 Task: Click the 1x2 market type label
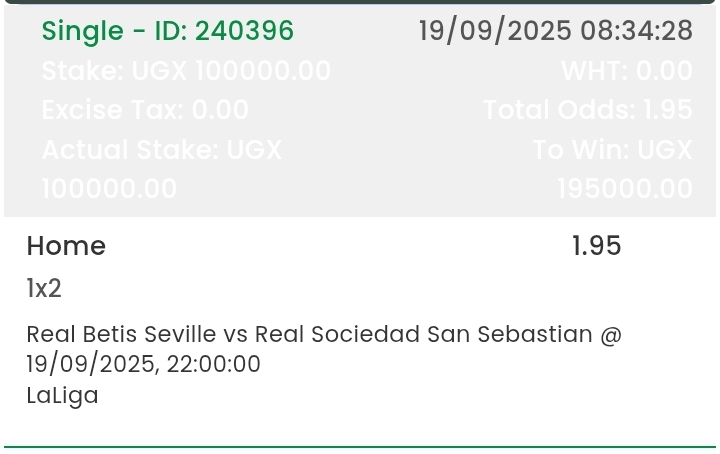point(44,288)
